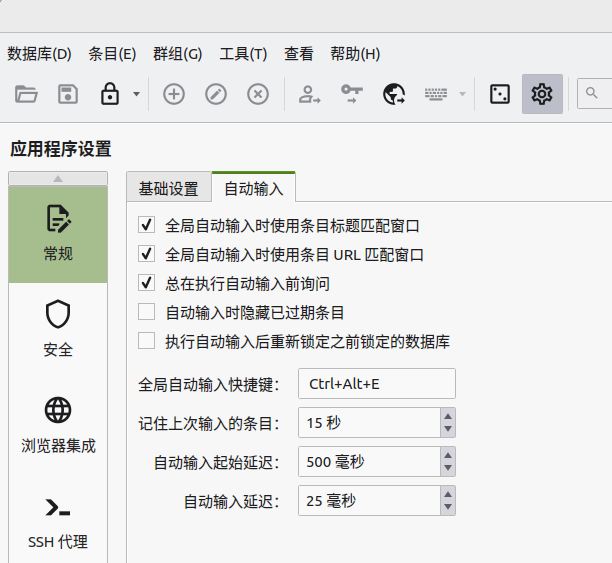Click the Edit Entry pencil icon
The width and height of the screenshot is (612, 563).
tap(216, 94)
